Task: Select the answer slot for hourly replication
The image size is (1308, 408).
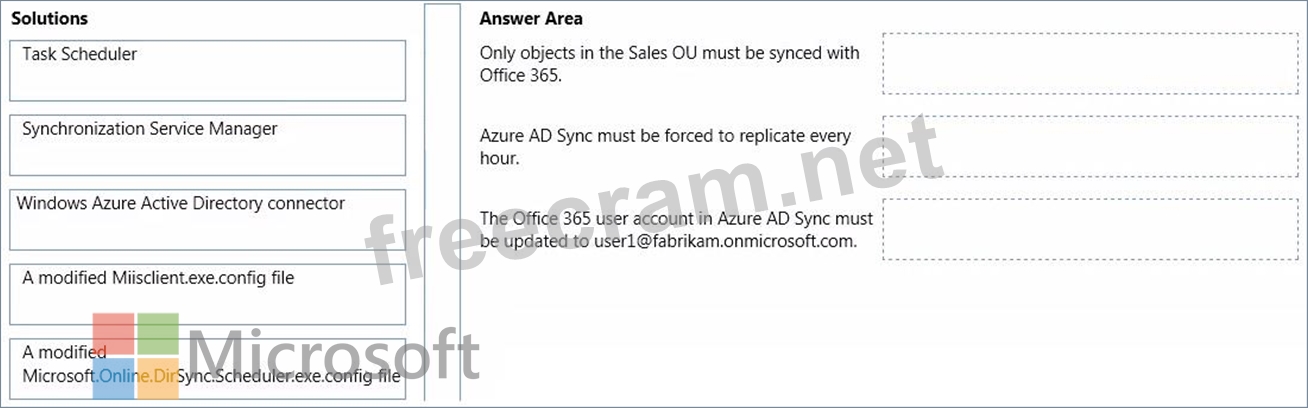Action: click(1090, 146)
